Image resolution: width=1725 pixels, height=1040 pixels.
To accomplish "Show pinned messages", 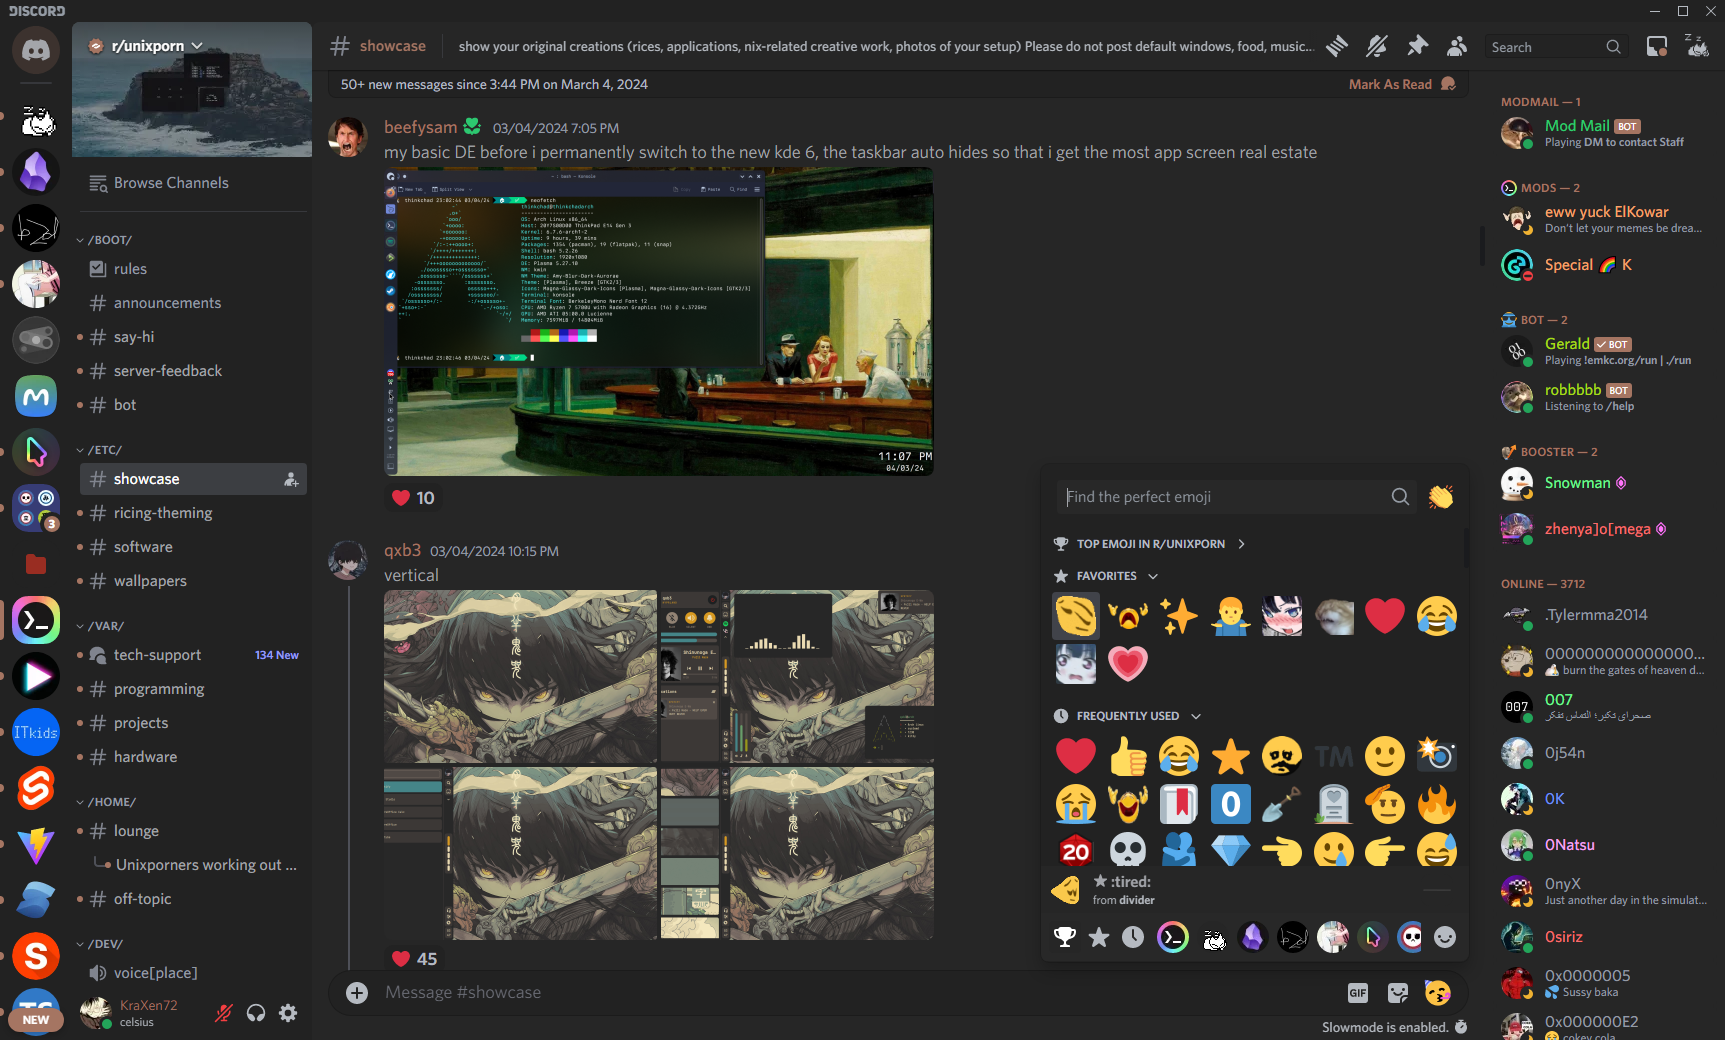I will (1417, 46).
